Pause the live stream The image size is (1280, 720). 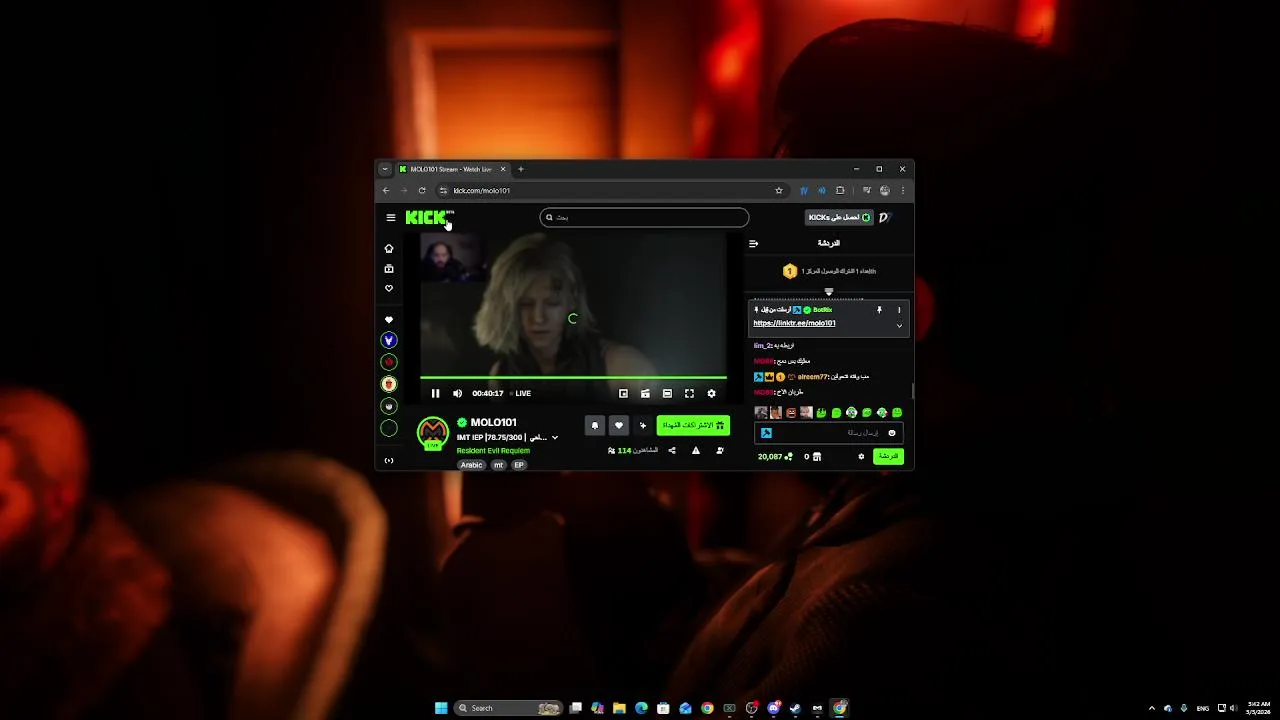point(435,393)
